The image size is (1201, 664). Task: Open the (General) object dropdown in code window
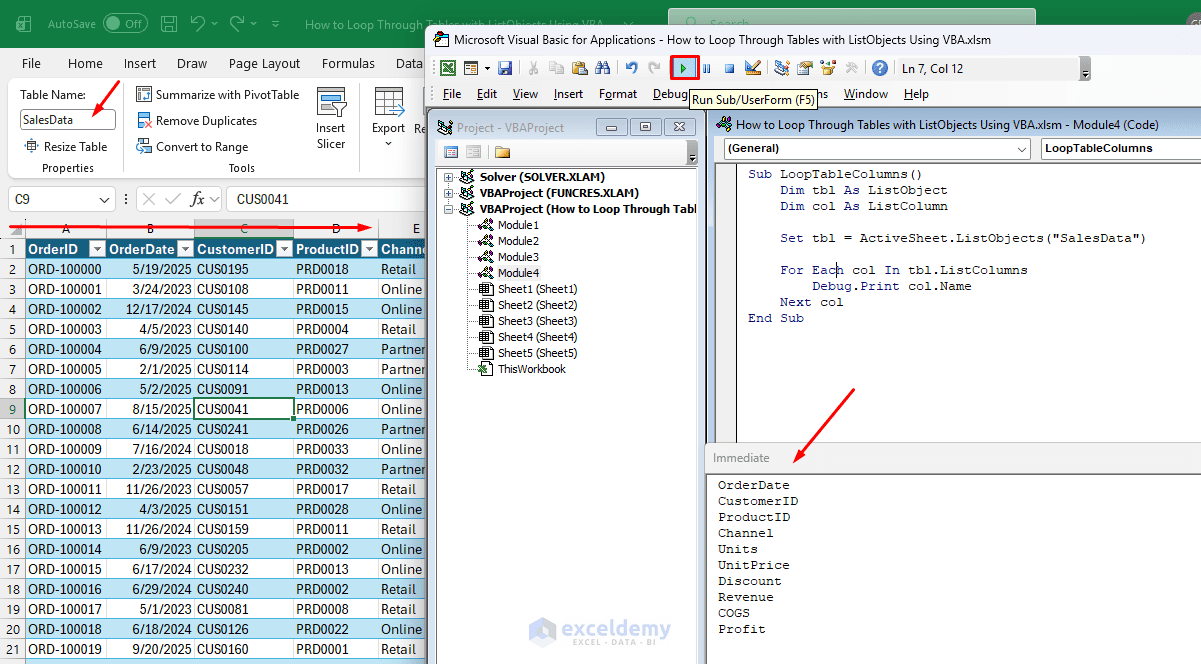click(x=1021, y=149)
